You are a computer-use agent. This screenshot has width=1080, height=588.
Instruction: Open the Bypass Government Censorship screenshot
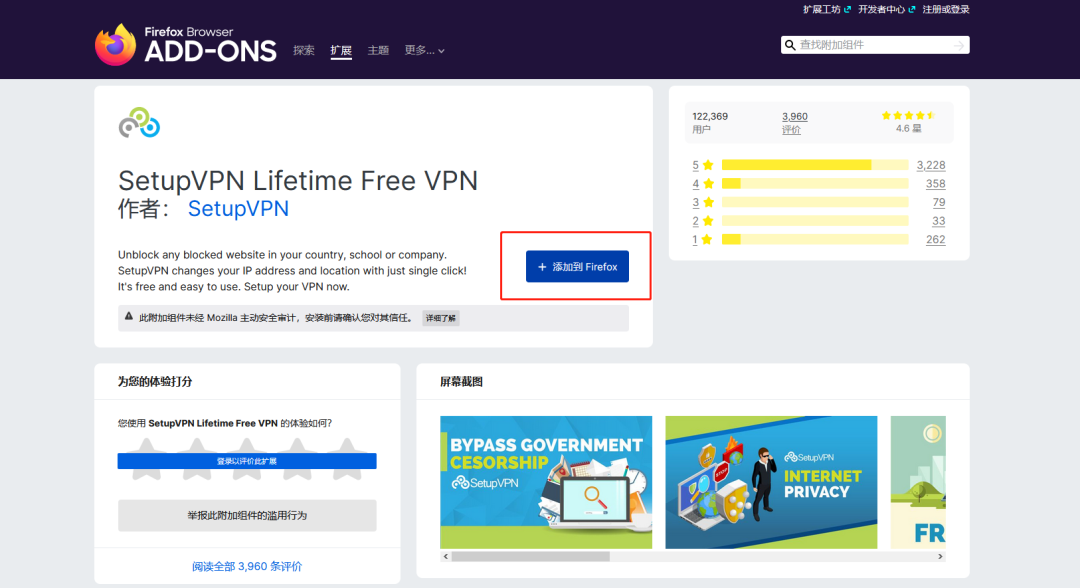point(546,482)
